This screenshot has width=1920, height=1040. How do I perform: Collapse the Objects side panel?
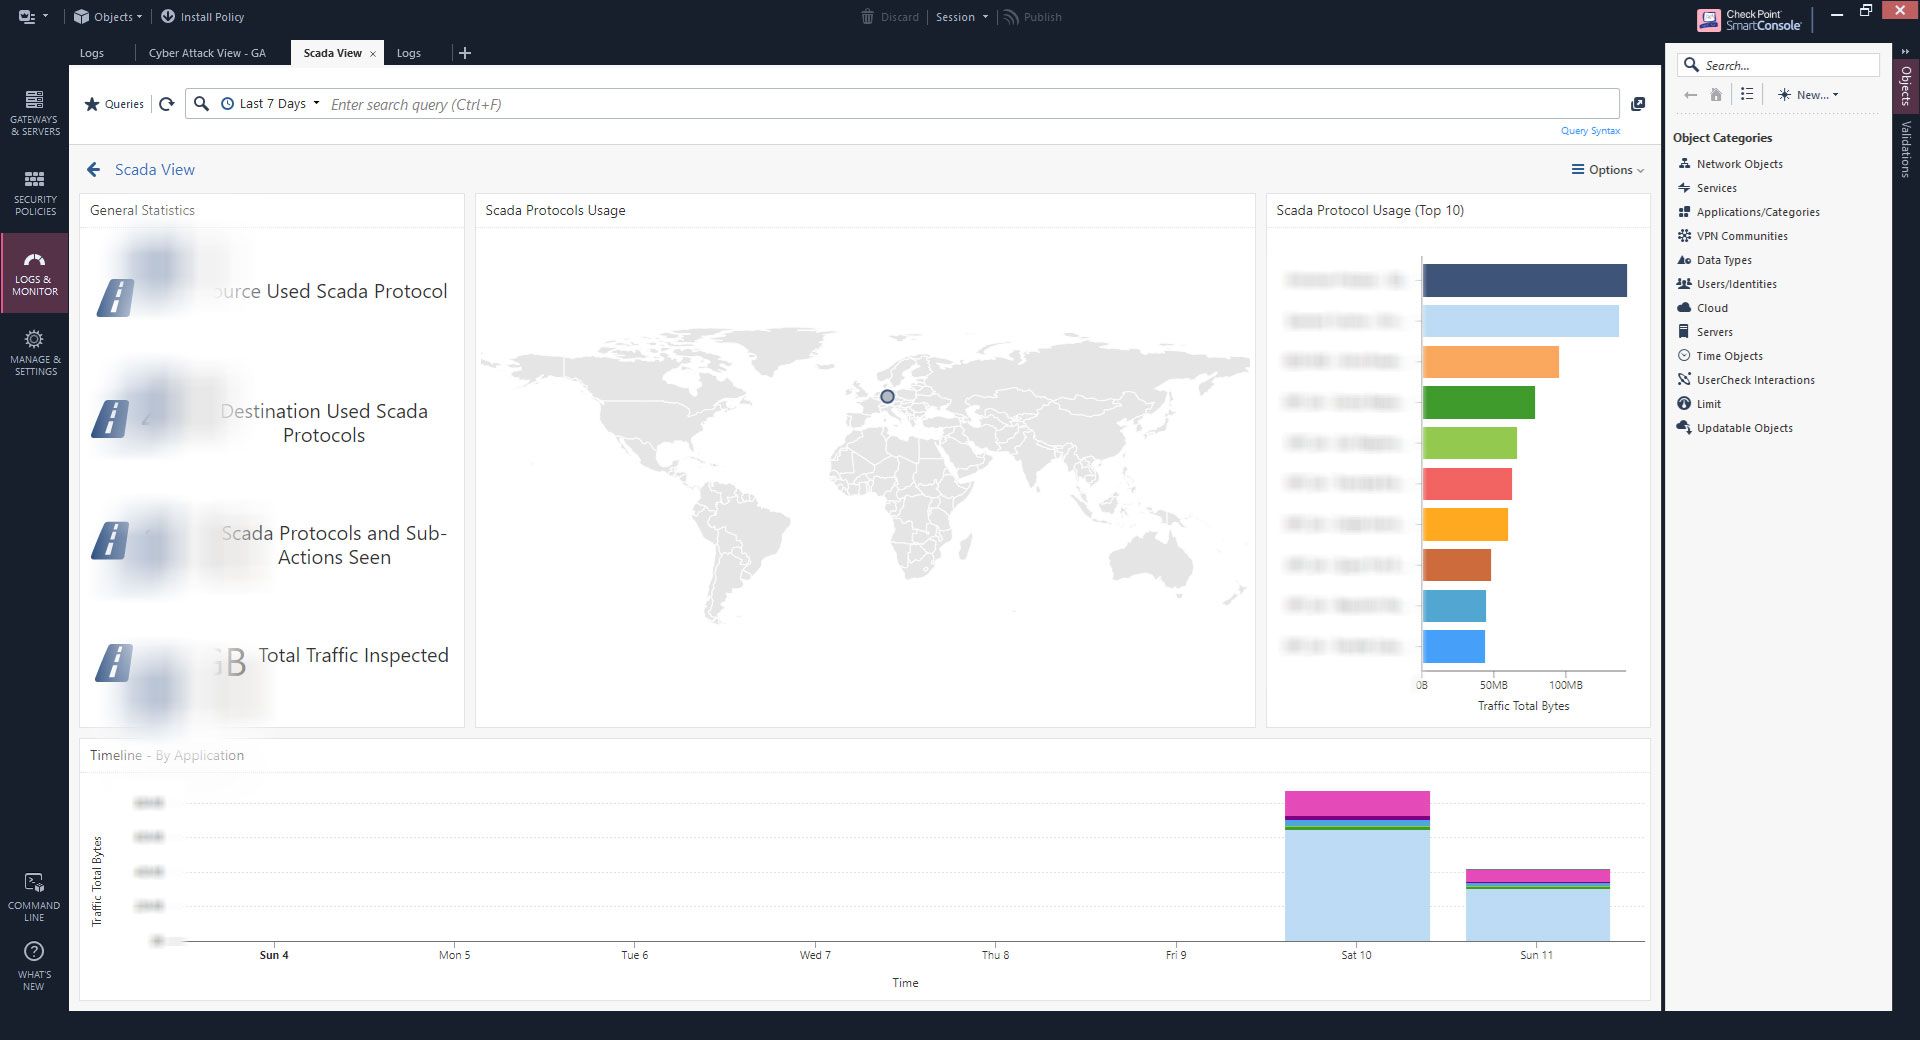1905,50
